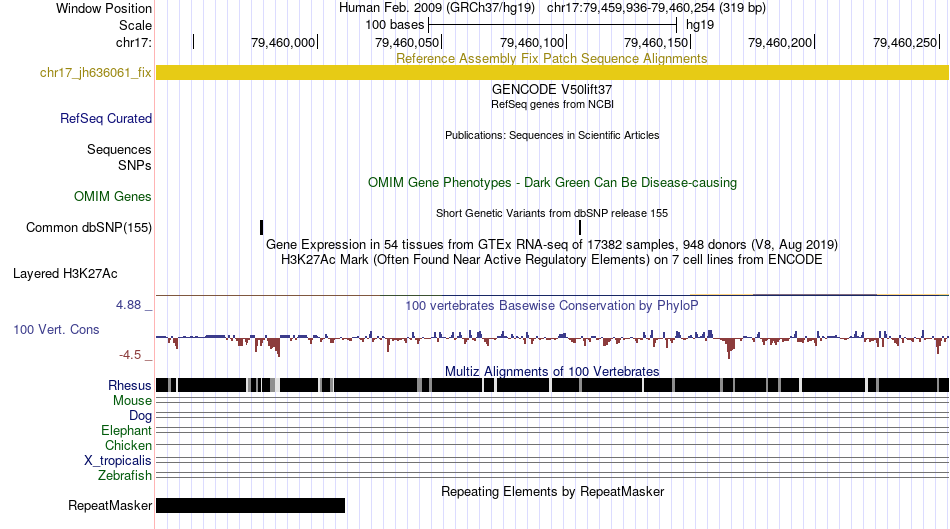The image size is (950, 529).
Task: Select the Mouse alignment row label
Action: [132, 401]
